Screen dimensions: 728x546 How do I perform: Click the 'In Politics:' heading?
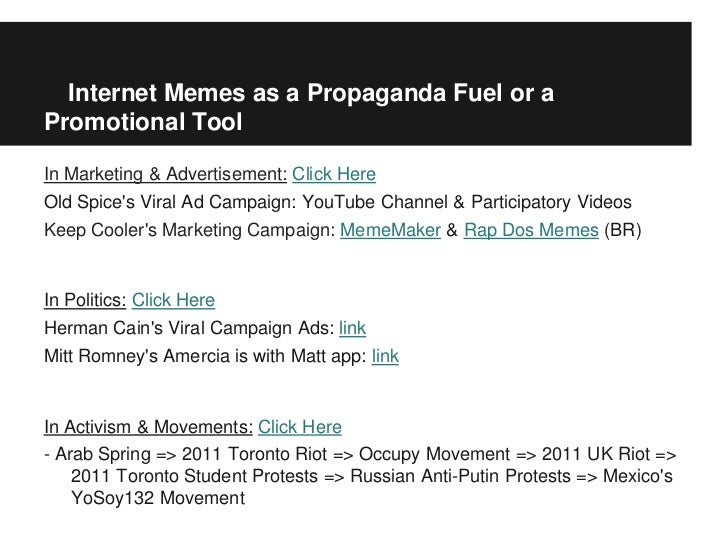tap(85, 302)
